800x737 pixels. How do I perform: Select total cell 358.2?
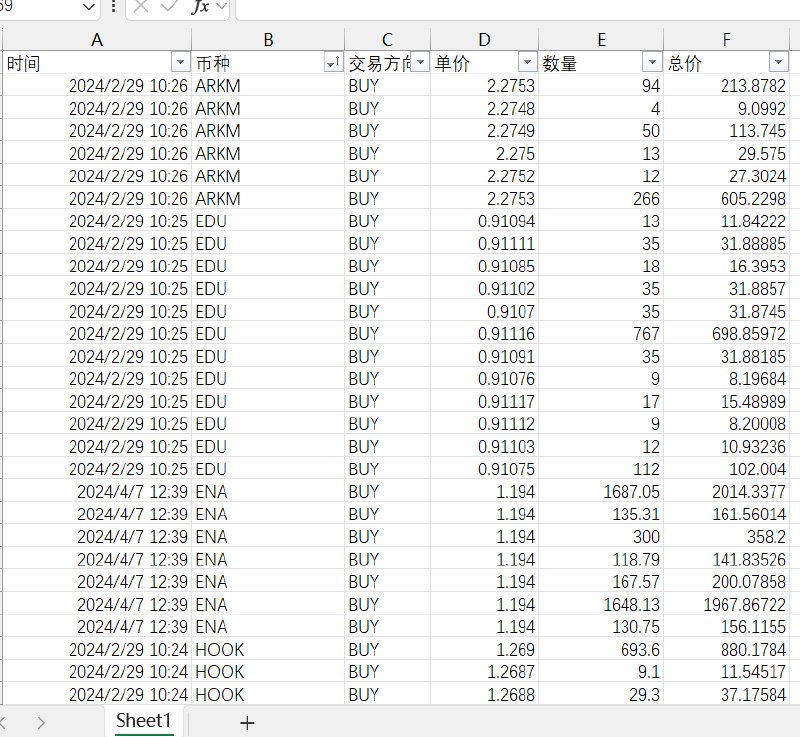click(x=727, y=536)
